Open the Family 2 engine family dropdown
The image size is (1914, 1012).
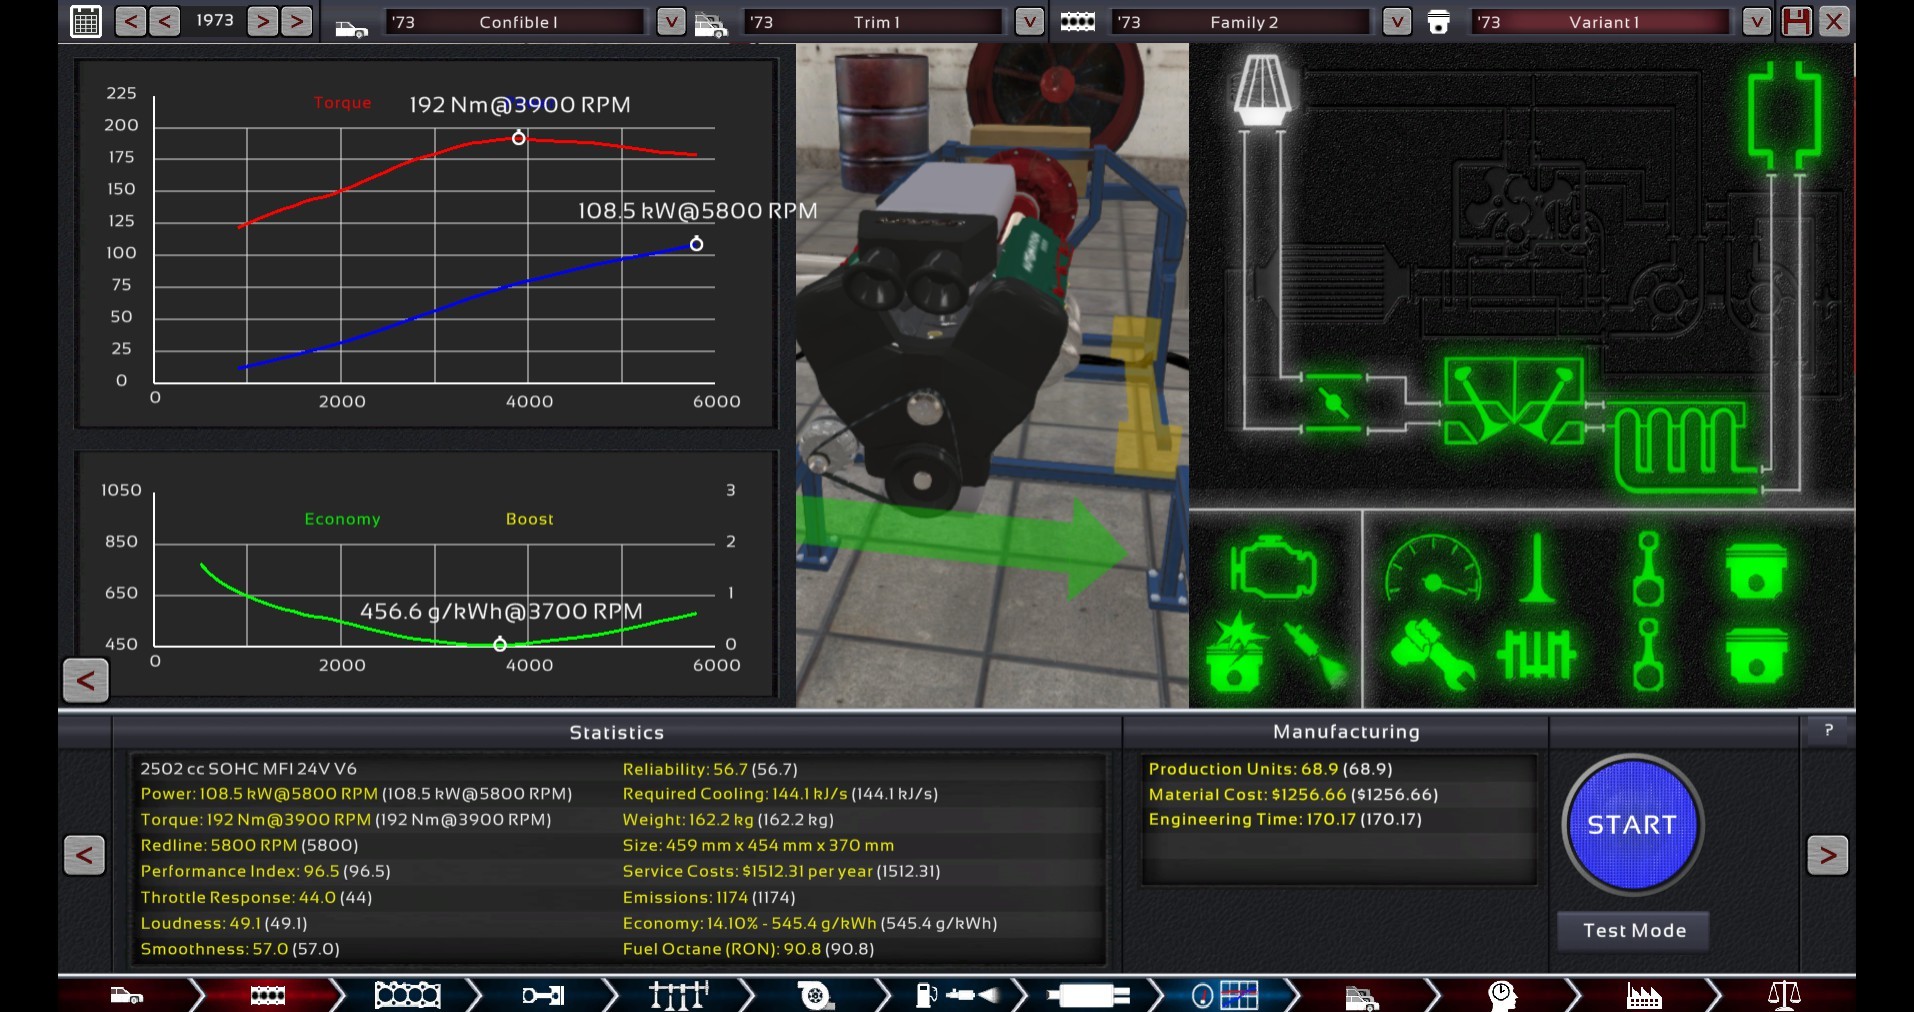point(1396,21)
